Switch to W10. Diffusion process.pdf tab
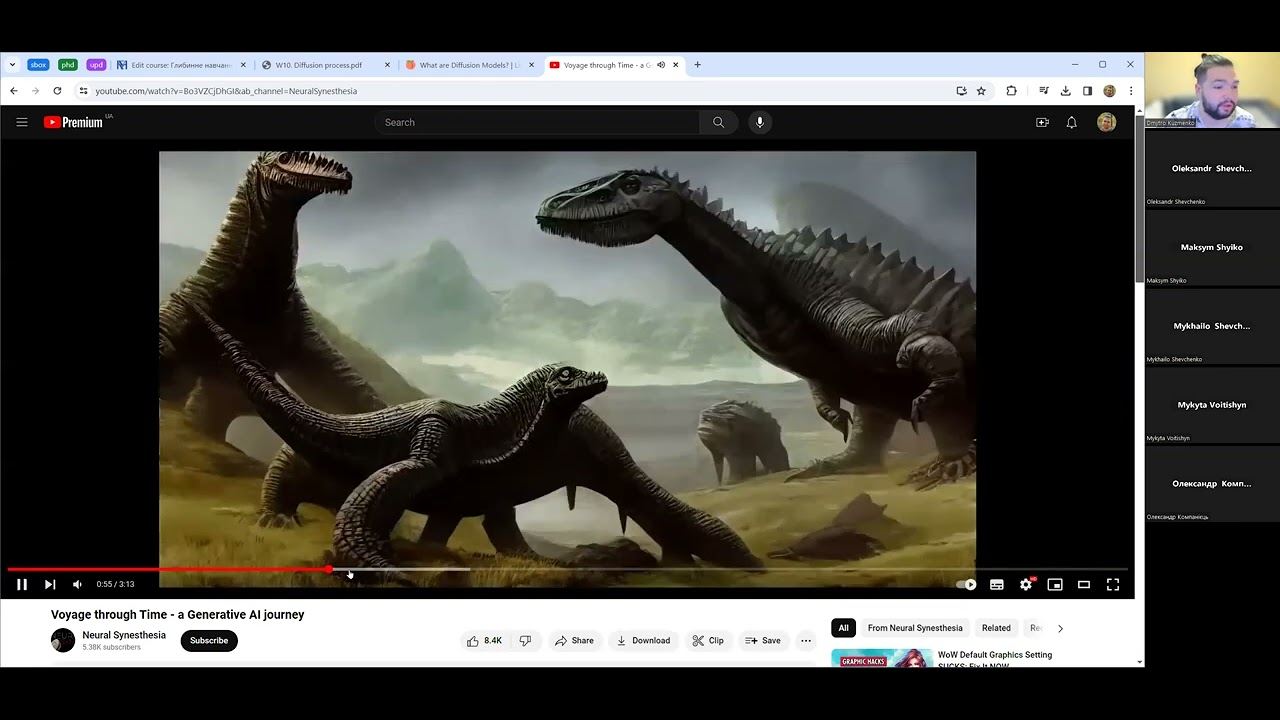Image resolution: width=1280 pixels, height=720 pixels. [x=326, y=65]
